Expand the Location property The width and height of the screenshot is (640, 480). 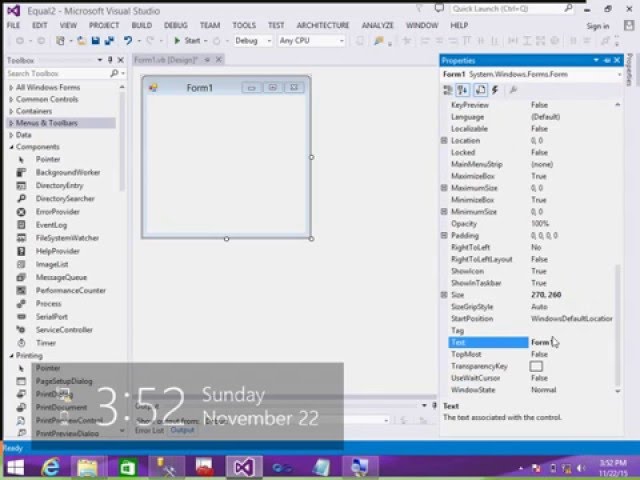(444, 140)
